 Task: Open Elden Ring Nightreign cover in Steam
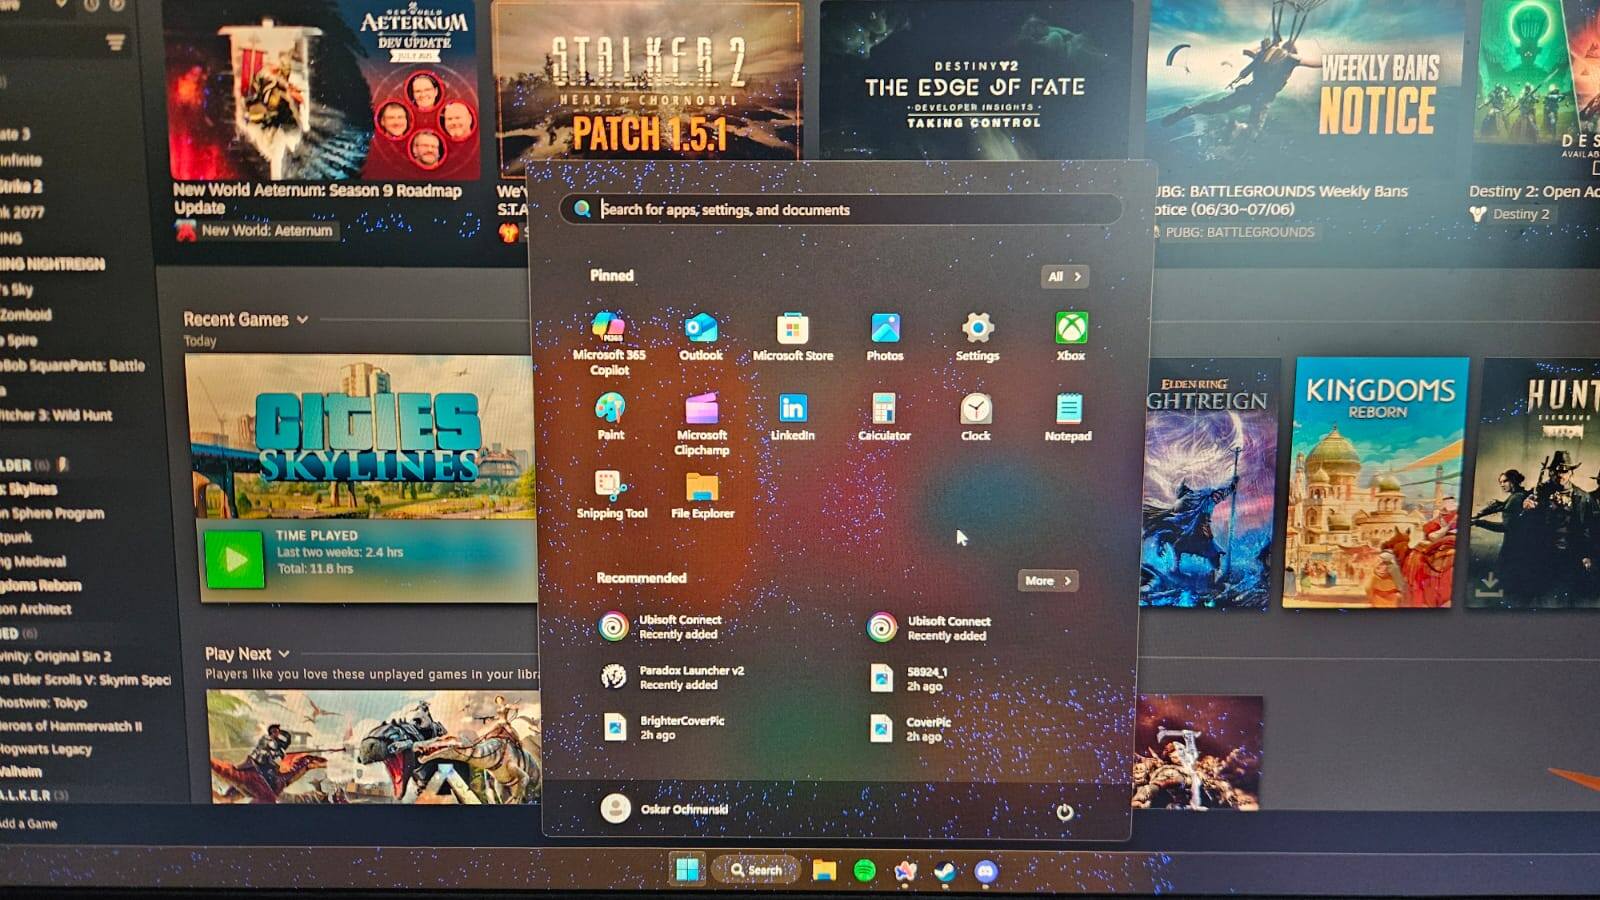click(1208, 485)
